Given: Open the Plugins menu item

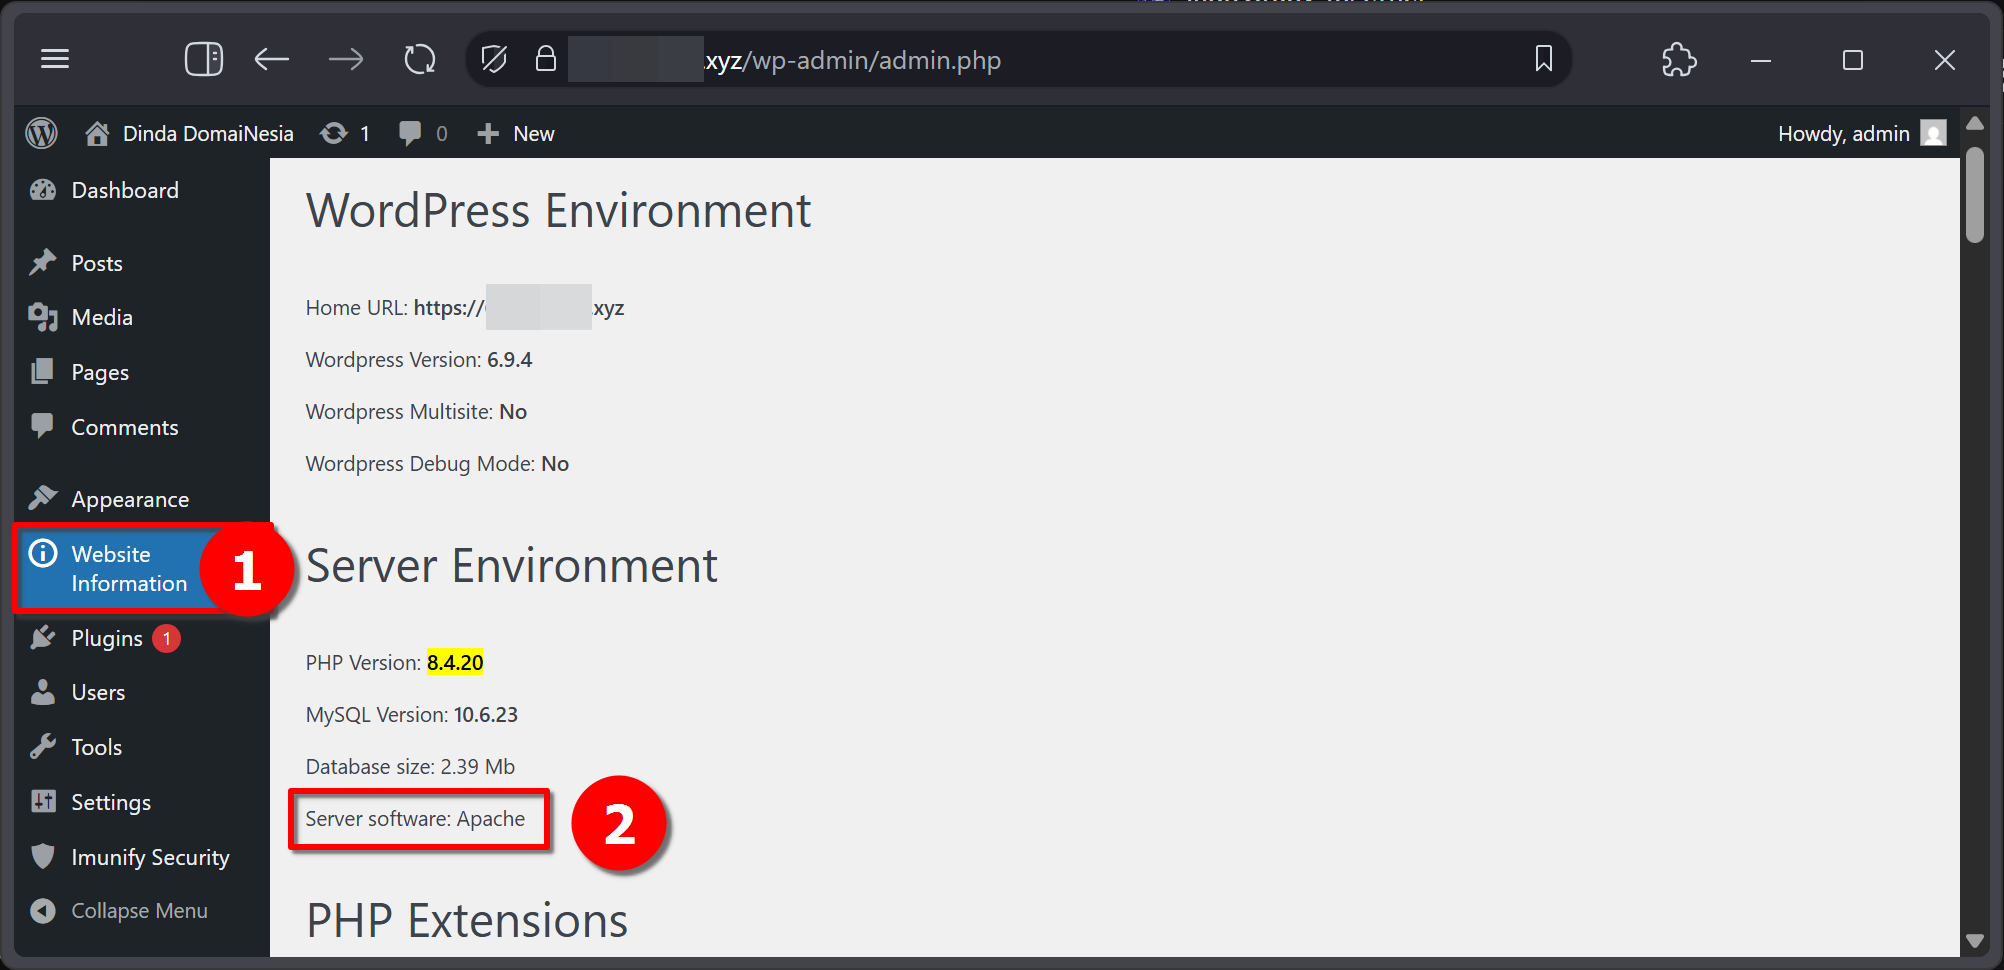Looking at the screenshot, I should (x=107, y=638).
